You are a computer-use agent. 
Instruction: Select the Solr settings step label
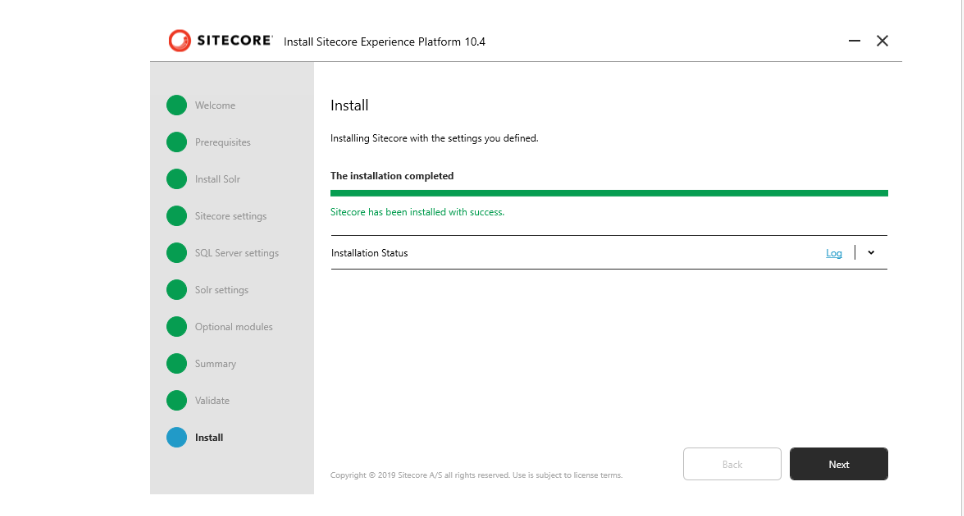(221, 290)
